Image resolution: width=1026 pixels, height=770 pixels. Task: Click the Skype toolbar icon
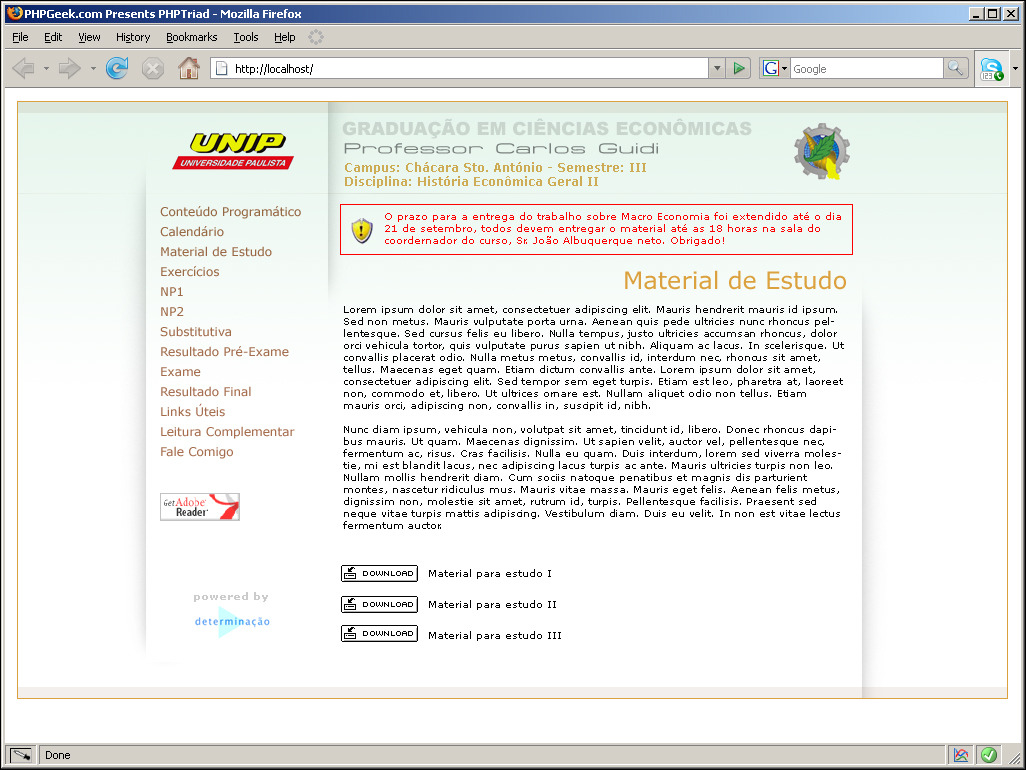[991, 69]
